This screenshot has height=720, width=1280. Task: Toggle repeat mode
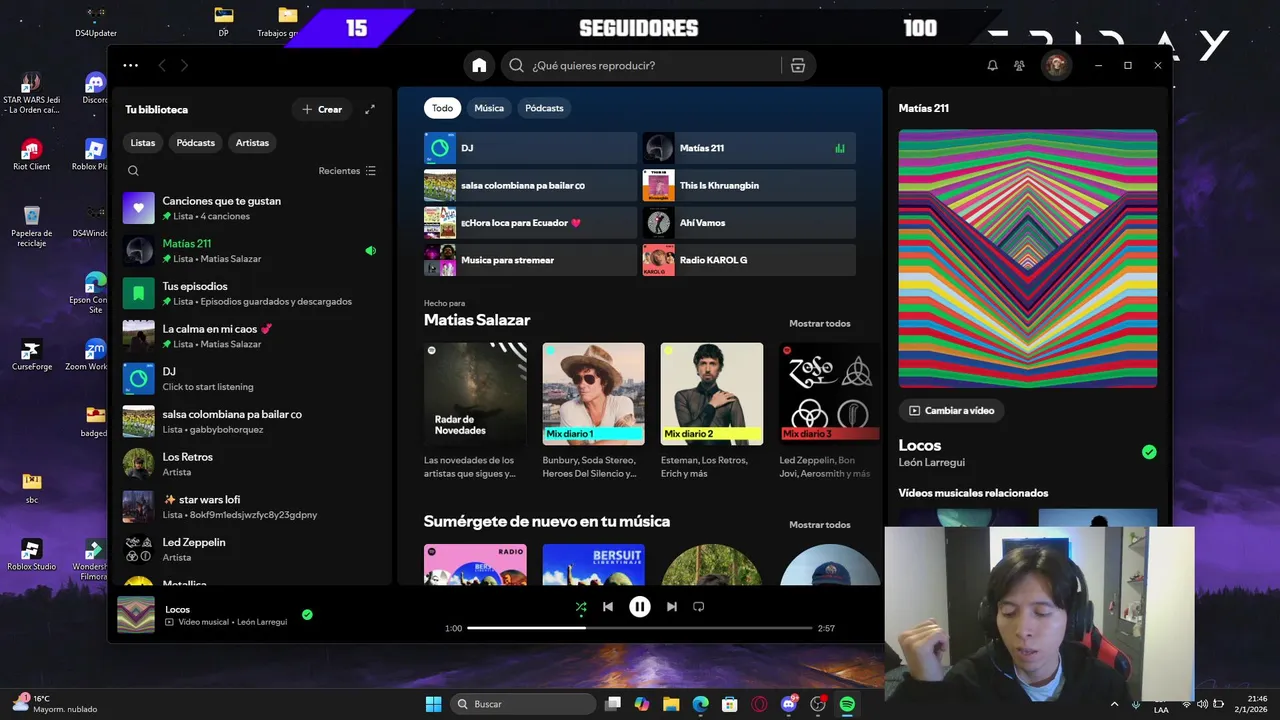(699, 606)
